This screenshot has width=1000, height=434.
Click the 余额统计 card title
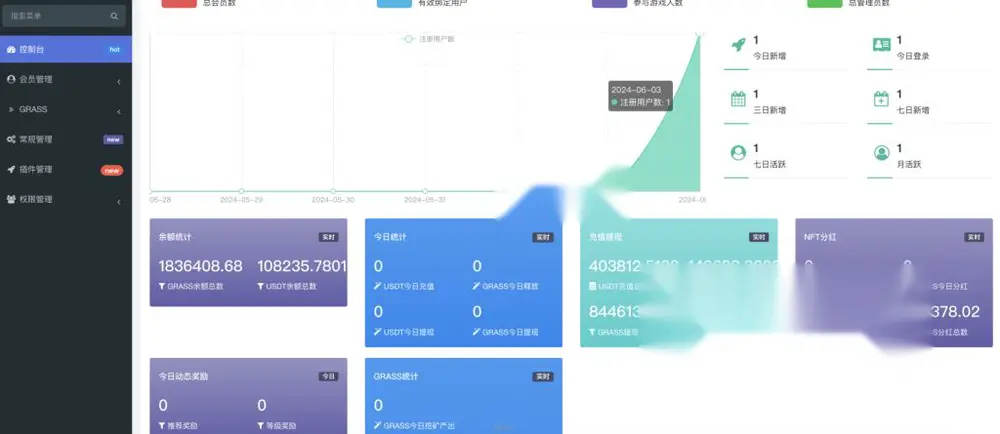tap(175, 237)
